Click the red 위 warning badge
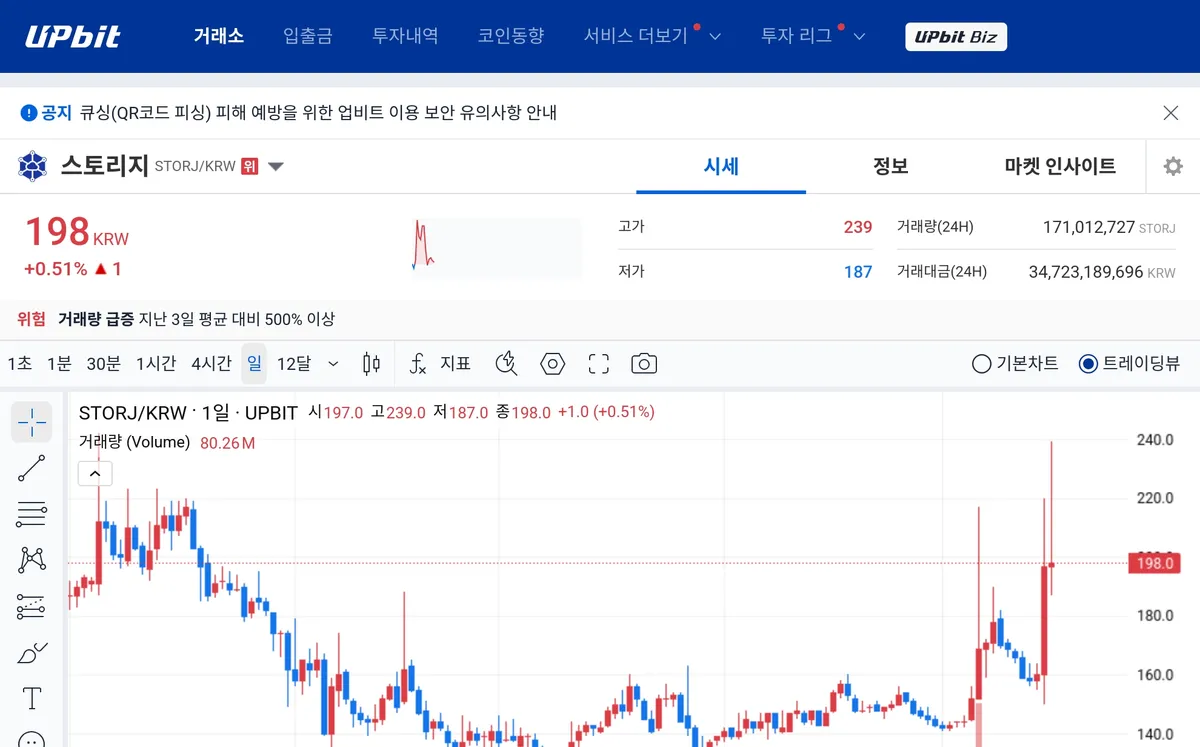The width and height of the screenshot is (1200, 747). [250, 166]
